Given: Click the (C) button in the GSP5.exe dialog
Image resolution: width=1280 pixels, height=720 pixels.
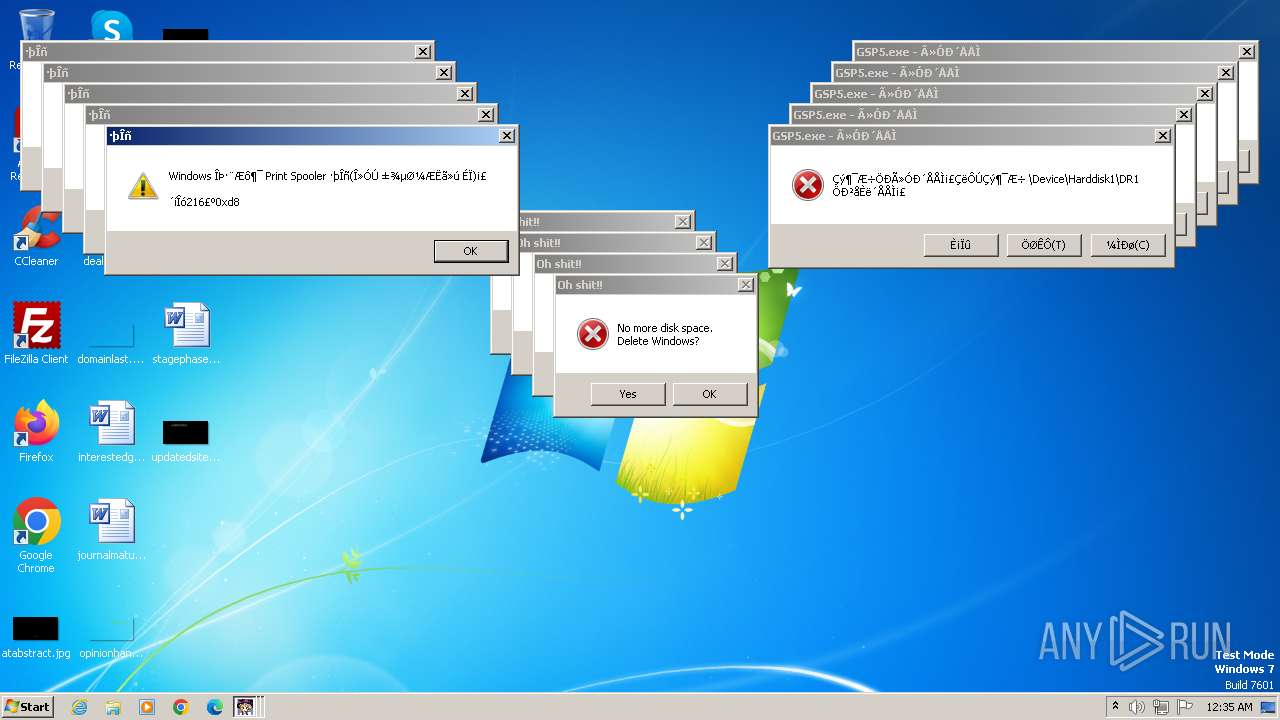Looking at the screenshot, I should pos(1127,245).
